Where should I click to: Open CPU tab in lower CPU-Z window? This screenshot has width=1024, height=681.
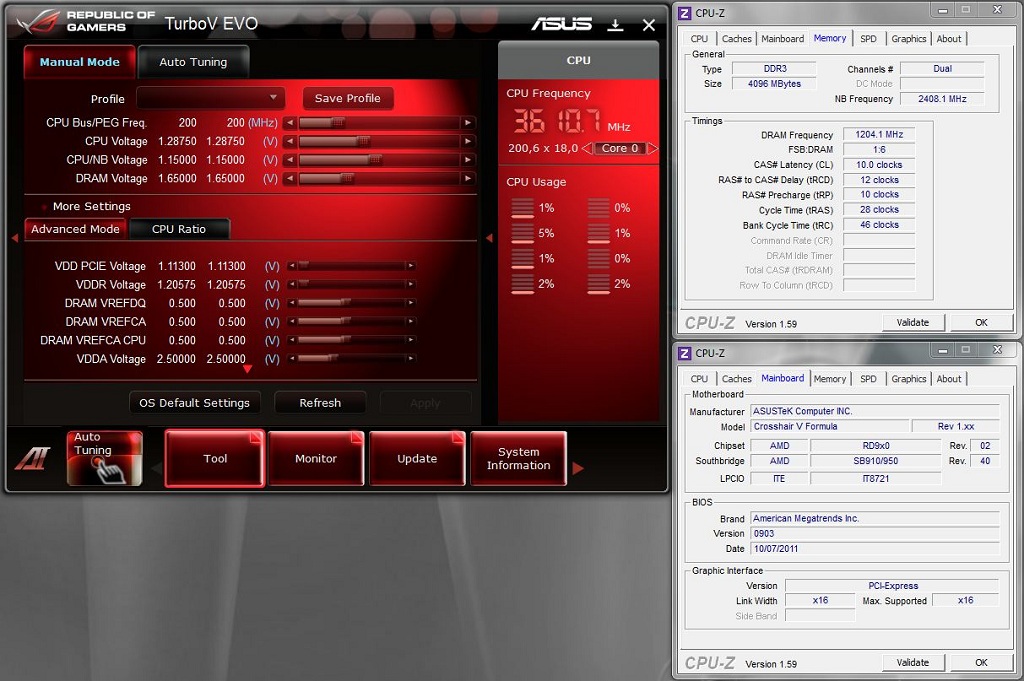pos(699,379)
